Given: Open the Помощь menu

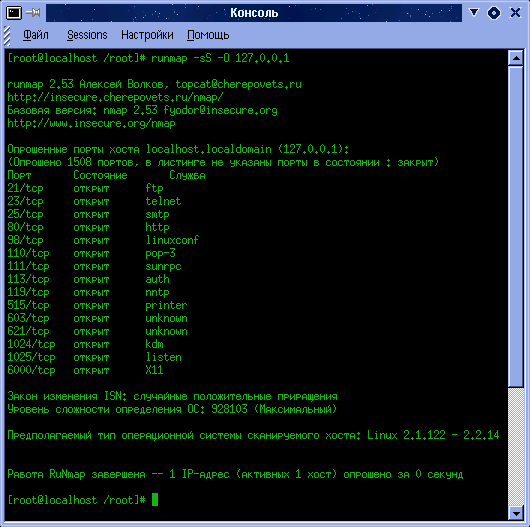Looking at the screenshot, I should point(208,35).
